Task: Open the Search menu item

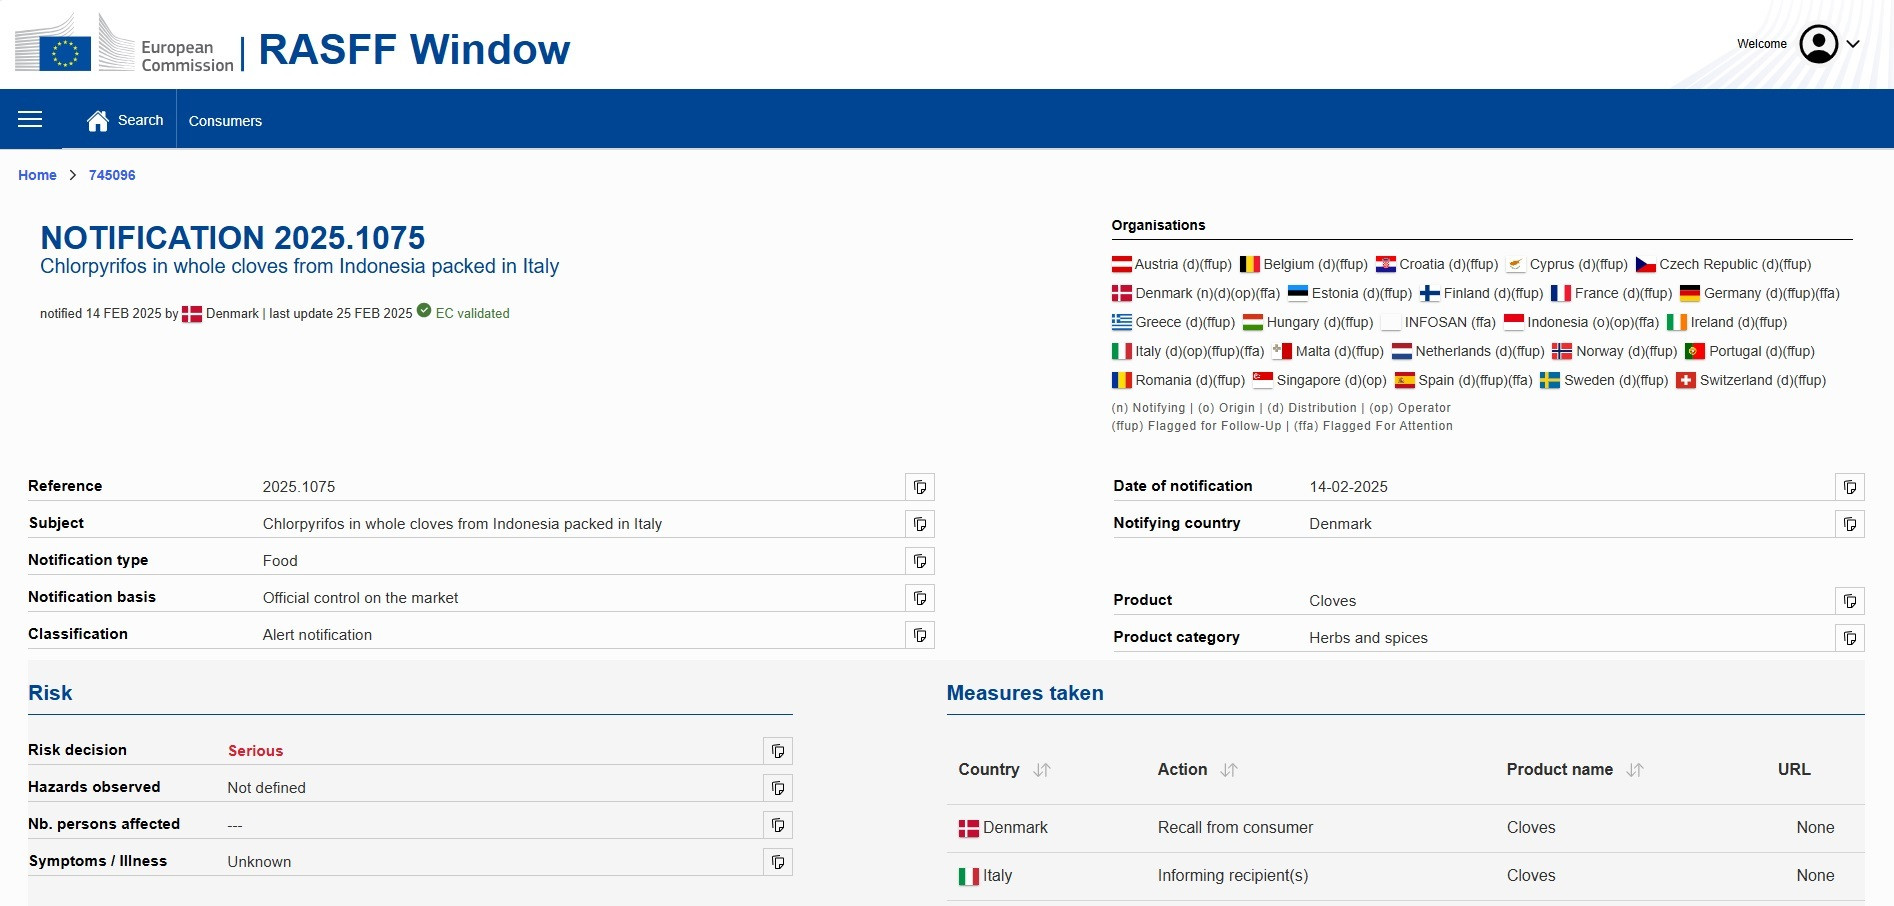Action: [x=140, y=120]
